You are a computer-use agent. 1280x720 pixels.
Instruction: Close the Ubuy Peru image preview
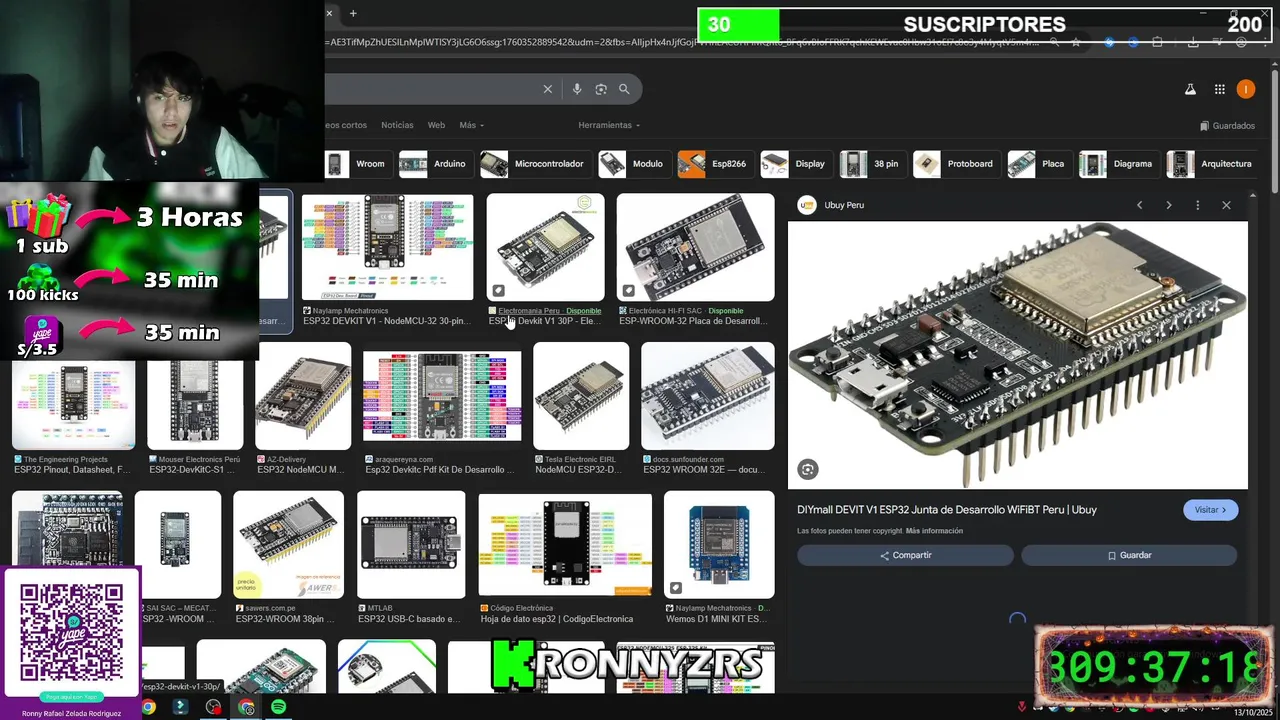[x=1226, y=205]
